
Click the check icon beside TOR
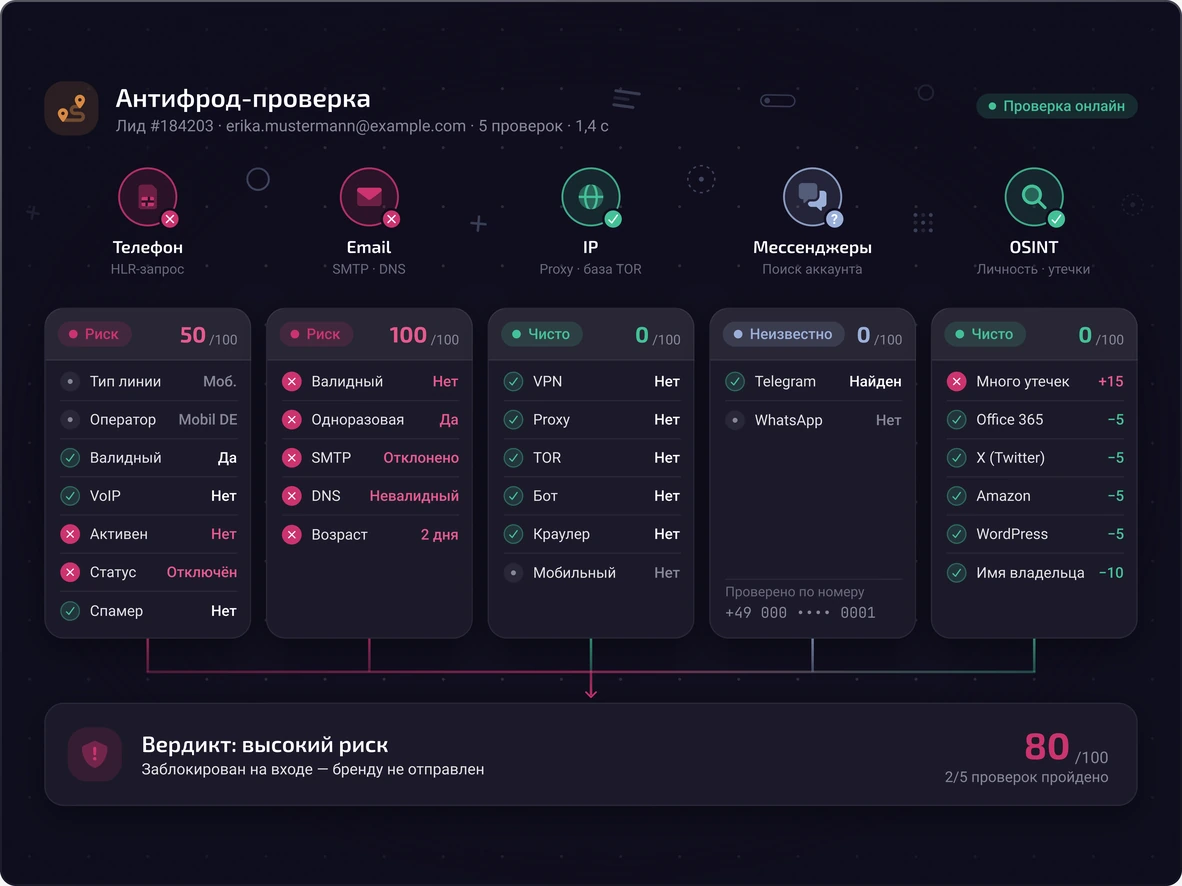[513, 458]
